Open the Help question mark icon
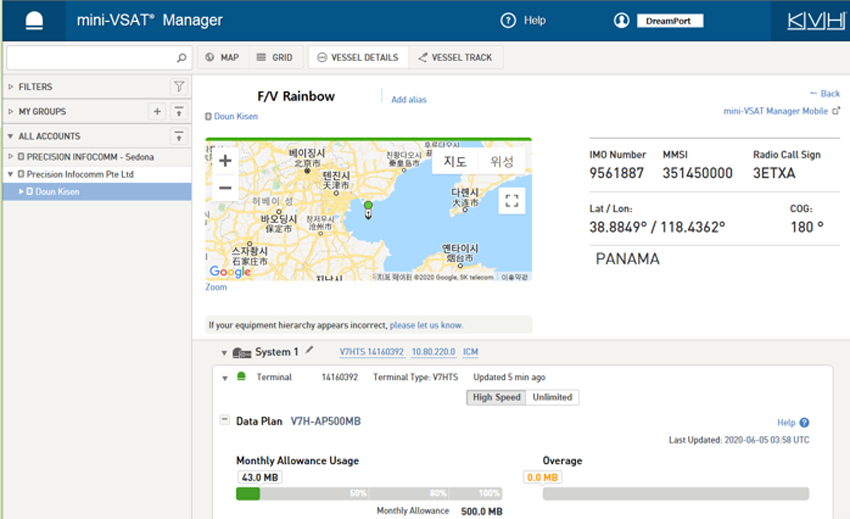 click(508, 21)
